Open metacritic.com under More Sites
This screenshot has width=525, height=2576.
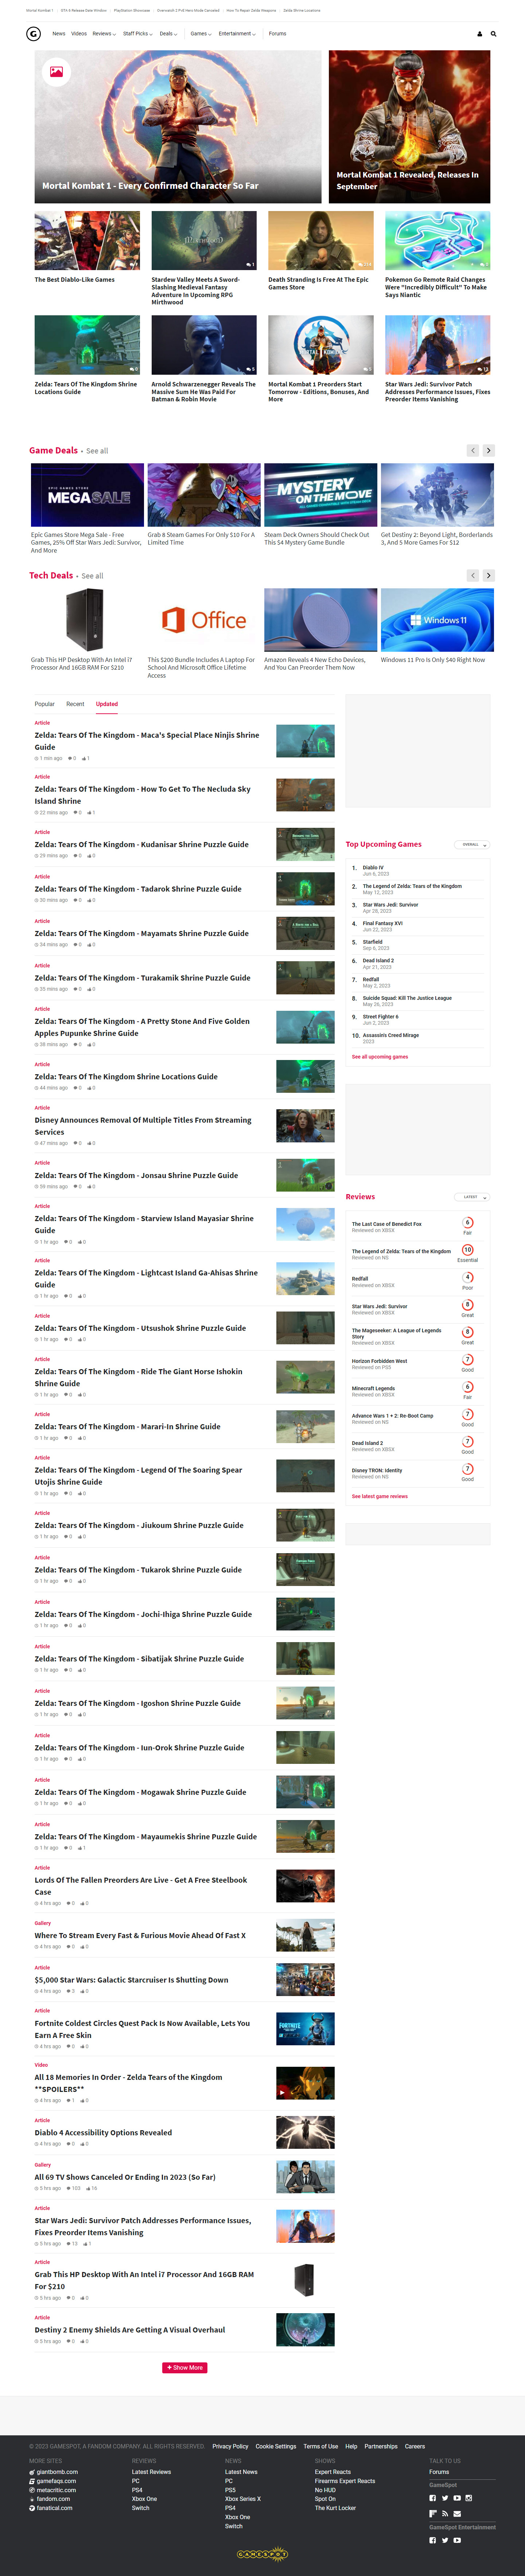(x=56, y=2490)
